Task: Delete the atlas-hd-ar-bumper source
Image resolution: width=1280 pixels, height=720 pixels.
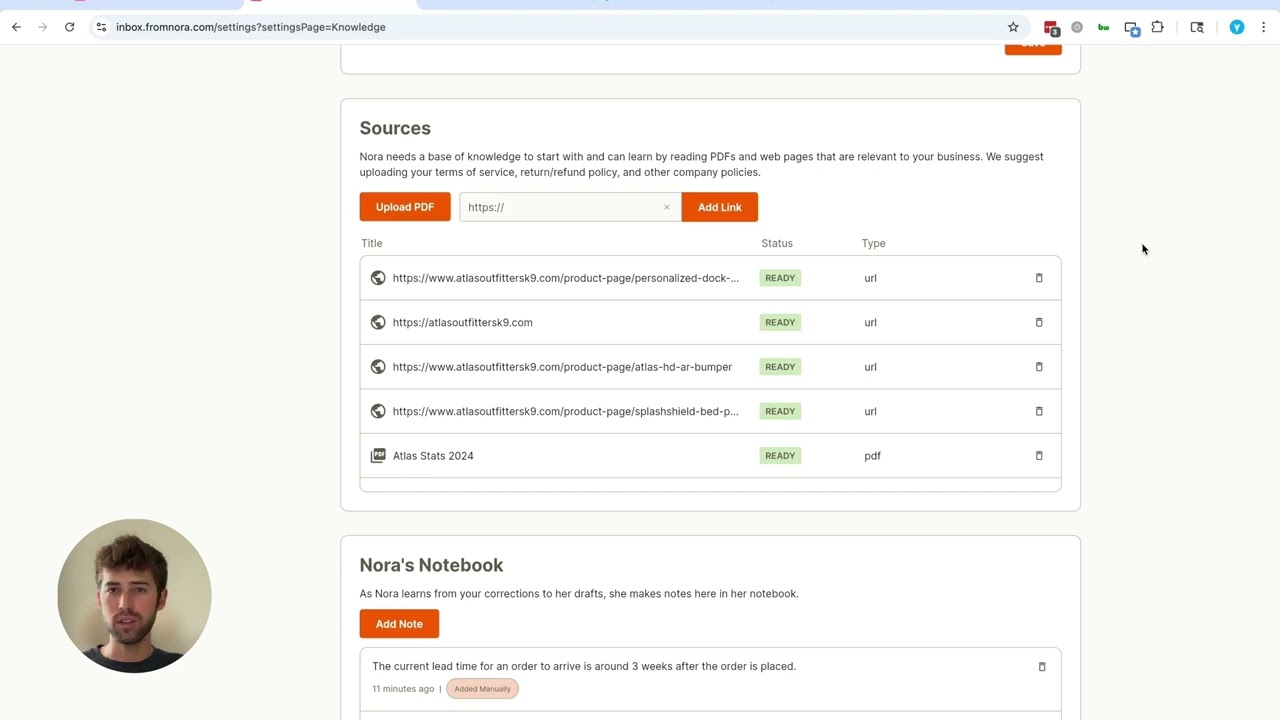Action: coord(1039,367)
